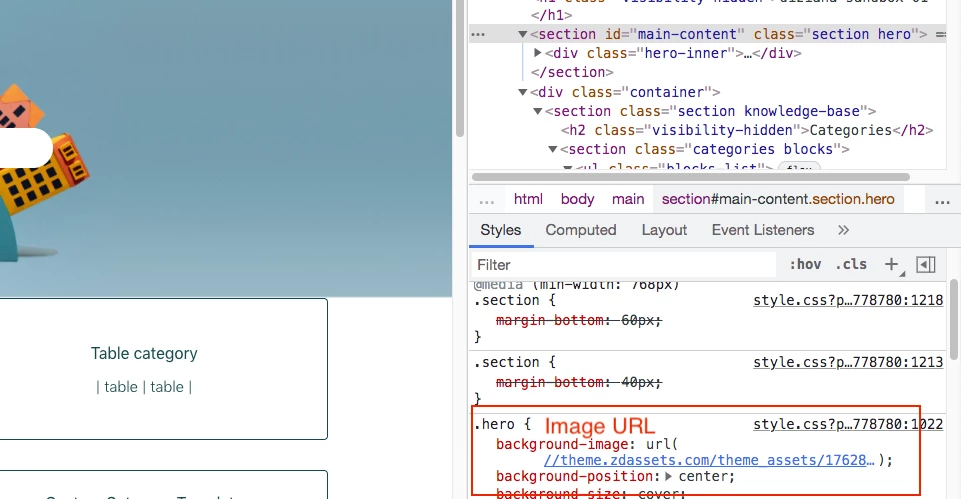
Task: Switch to the Computed tab
Action: (x=581, y=230)
